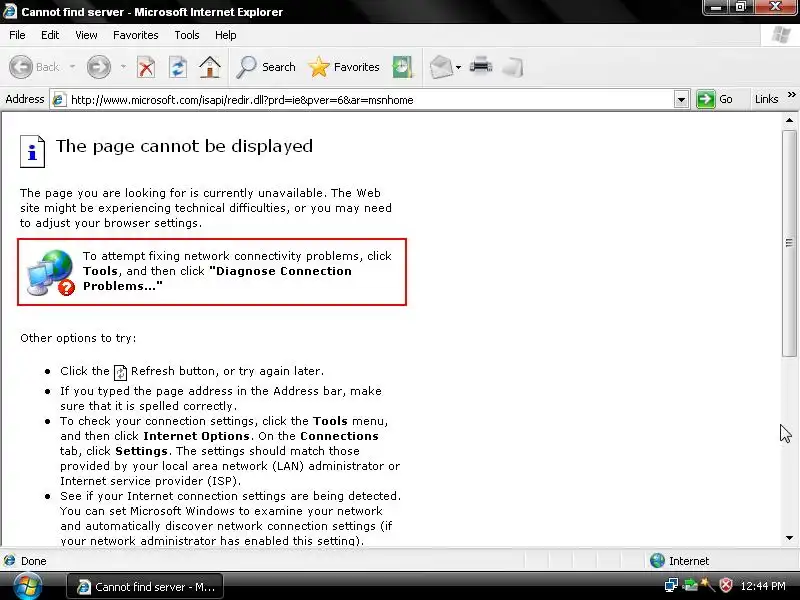The image size is (800, 600).
Task: Click the Forward navigation button
Action: click(98, 67)
